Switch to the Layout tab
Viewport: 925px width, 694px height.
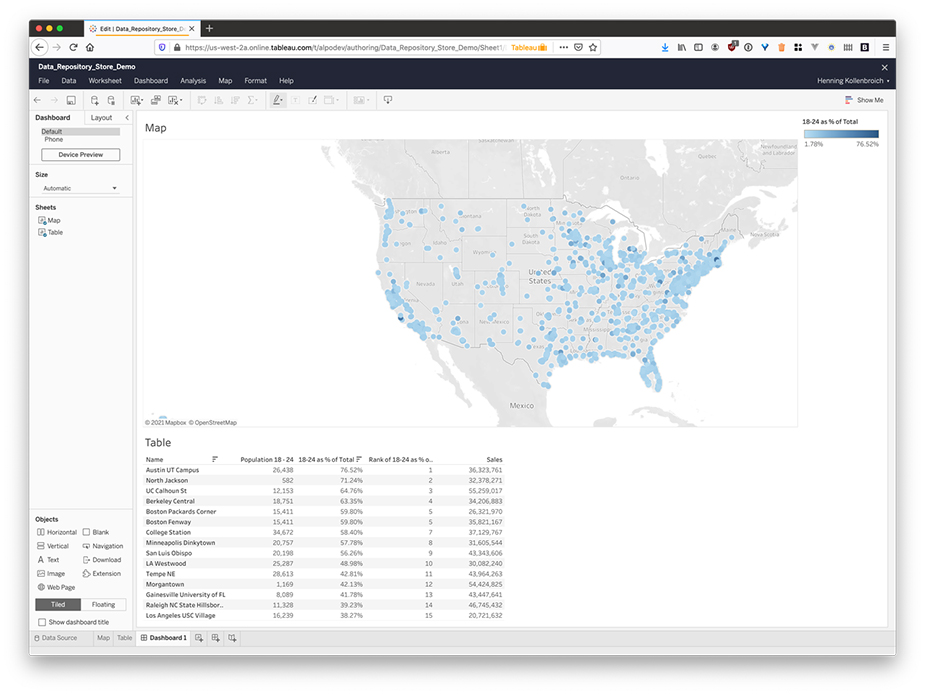[101, 117]
